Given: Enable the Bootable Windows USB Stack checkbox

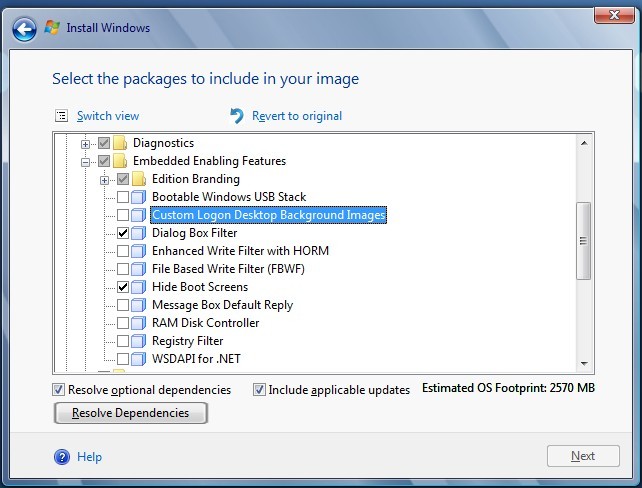Looking at the screenshot, I should click(x=123, y=197).
